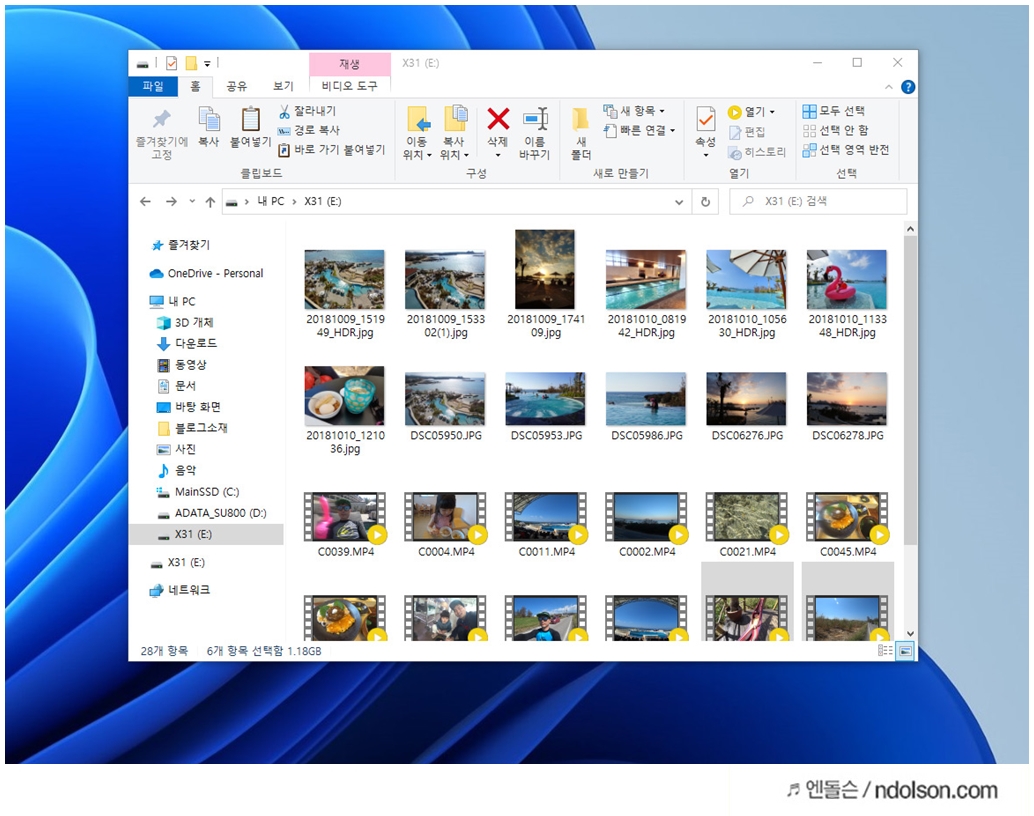Click 선택 안 함 (Select none)
Viewport: 1034px width, 816px height.
pyautogui.click(x=835, y=130)
